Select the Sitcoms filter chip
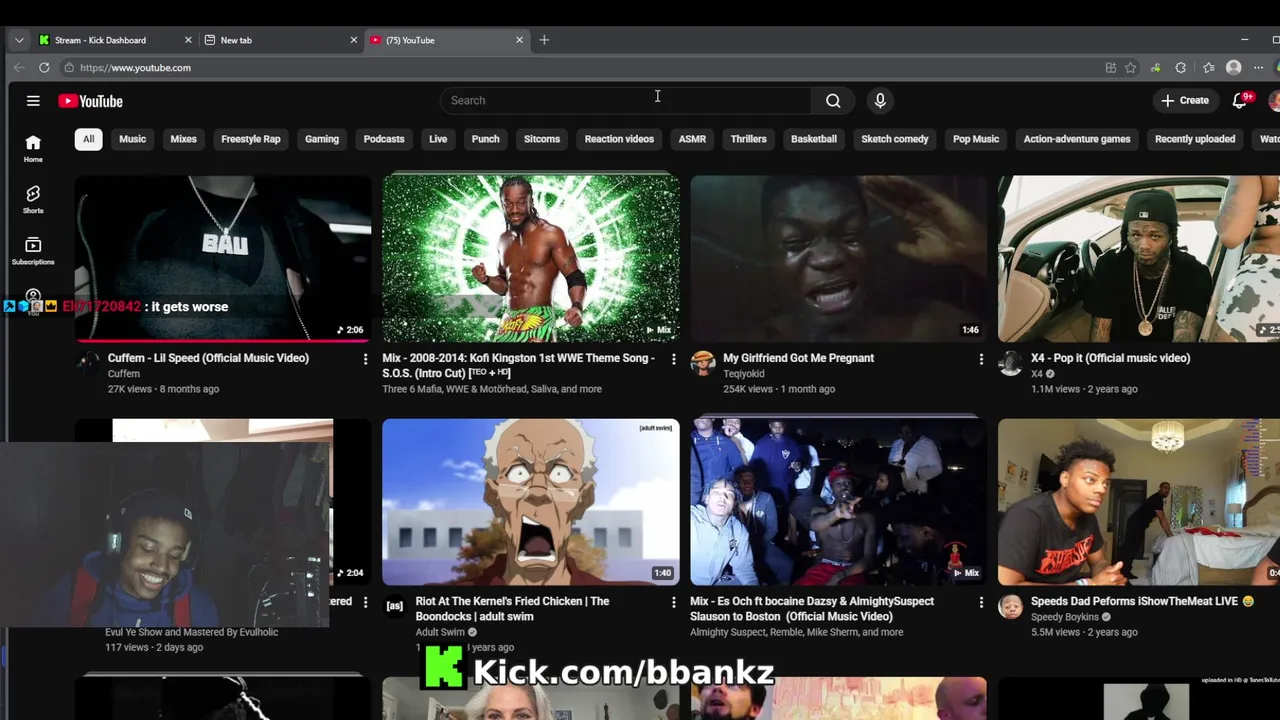This screenshot has height=720, width=1280. click(542, 139)
